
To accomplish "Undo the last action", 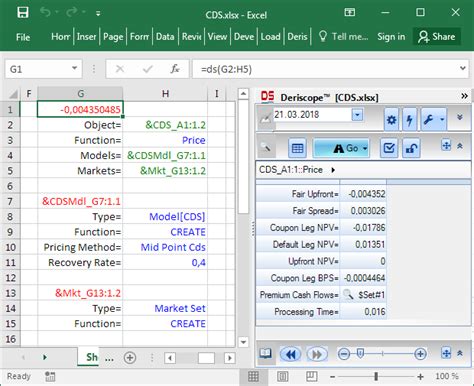I will coord(46,13).
